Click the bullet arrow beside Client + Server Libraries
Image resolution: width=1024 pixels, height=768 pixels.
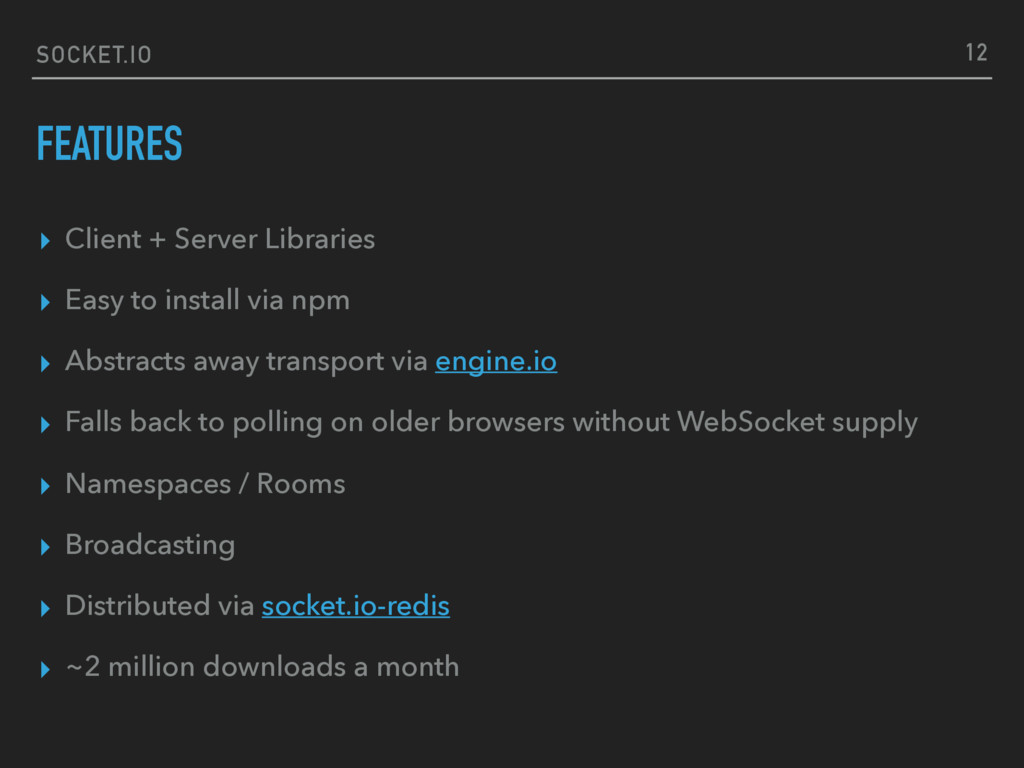(43, 241)
